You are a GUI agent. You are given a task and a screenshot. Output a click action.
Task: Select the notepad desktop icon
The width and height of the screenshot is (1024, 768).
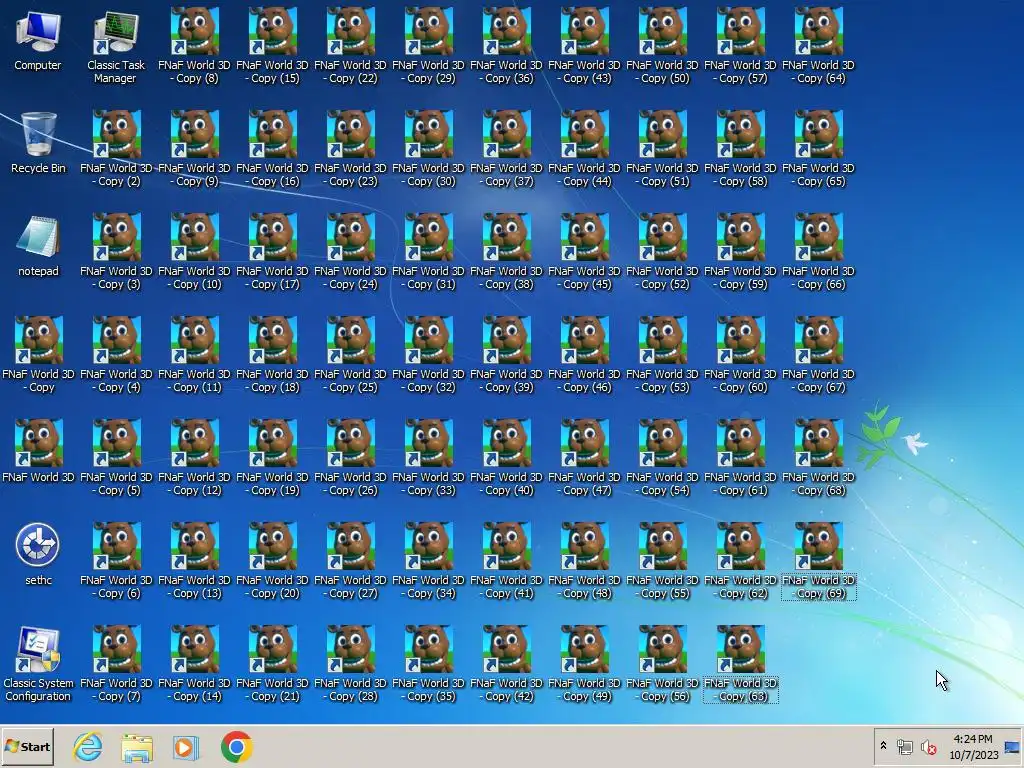point(38,246)
